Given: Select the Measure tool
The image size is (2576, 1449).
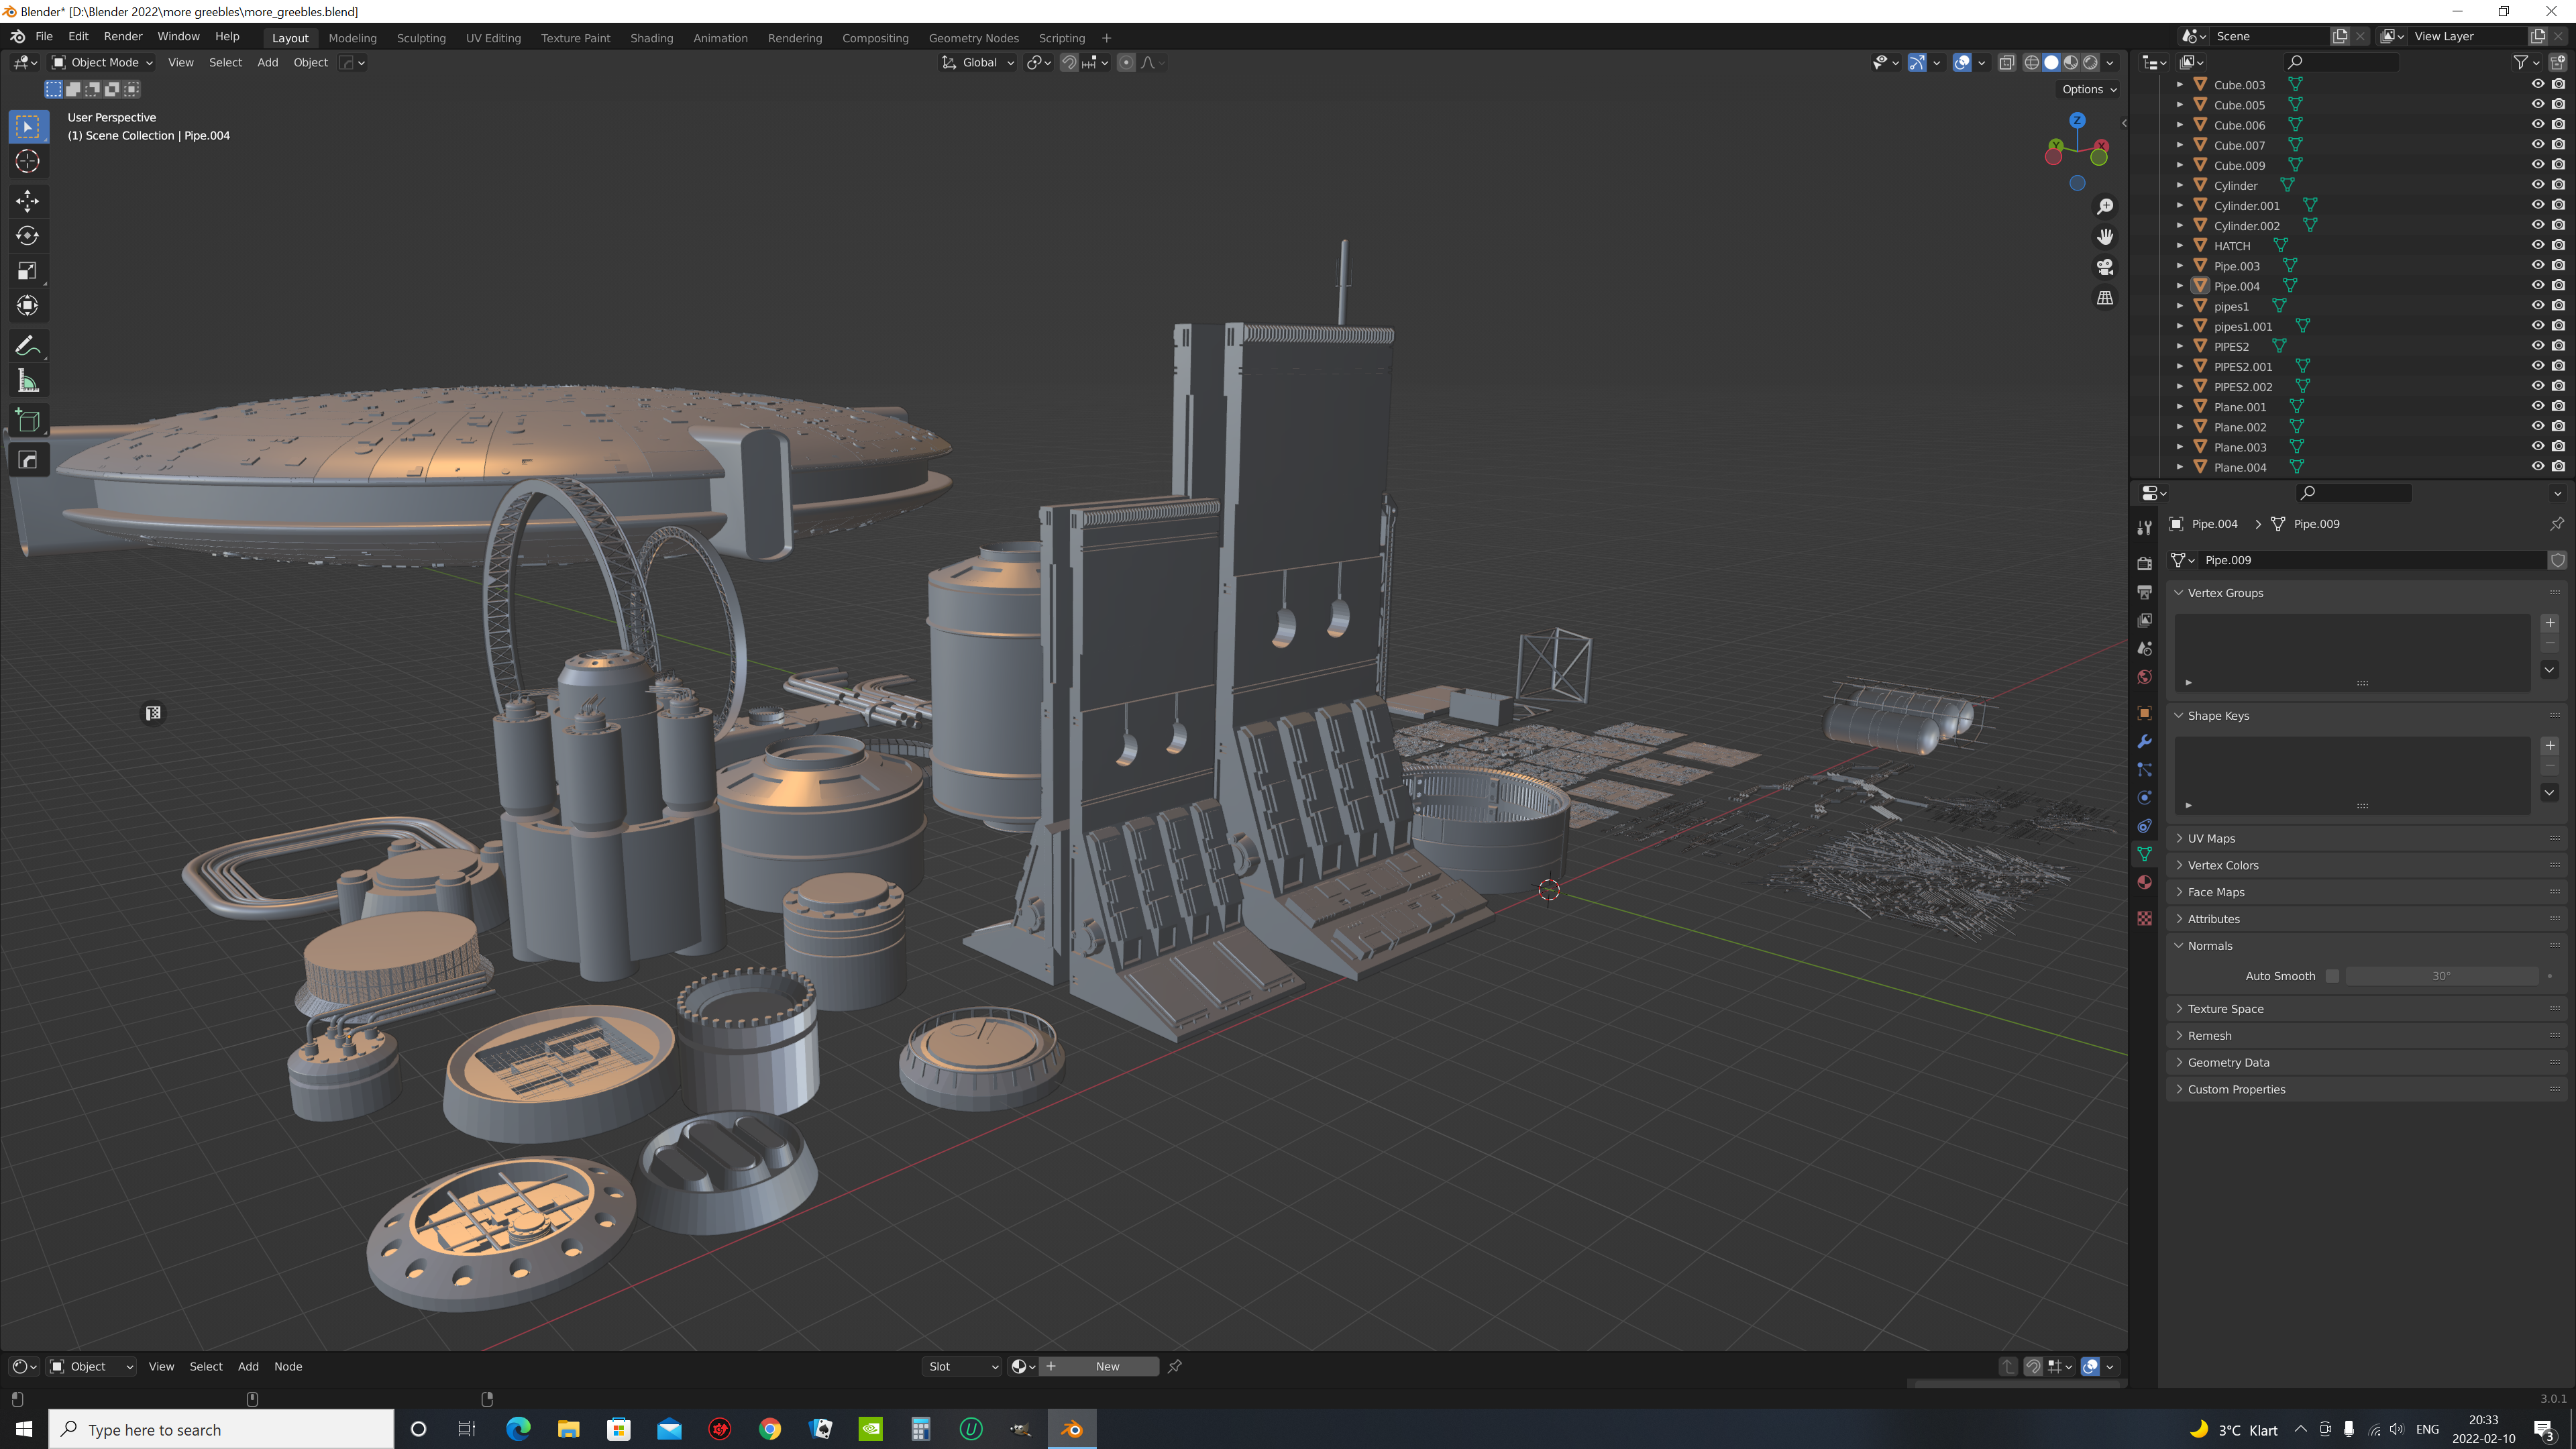Looking at the screenshot, I should 27,380.
